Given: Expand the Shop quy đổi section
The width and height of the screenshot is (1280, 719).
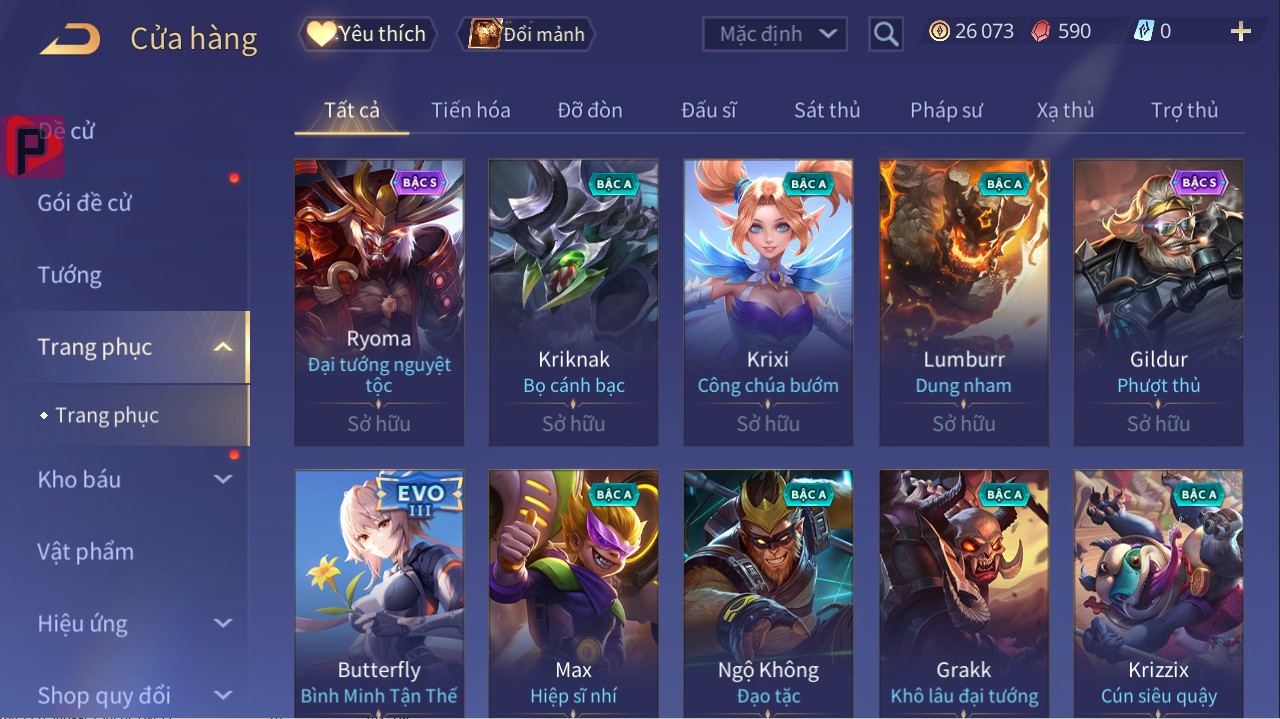Looking at the screenshot, I should pos(223,695).
